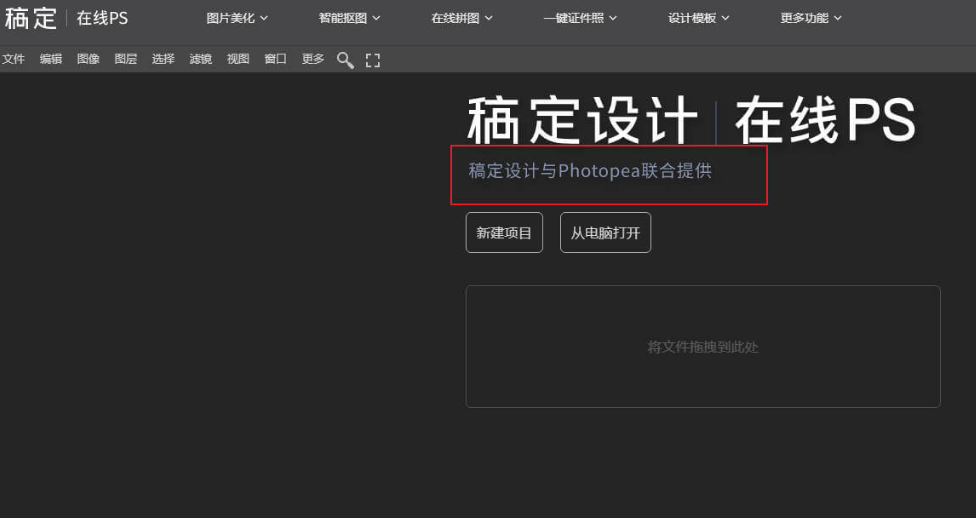Click the 将文件拖拽到此处 drop area
Viewport: 976px width, 518px height.
(703, 347)
